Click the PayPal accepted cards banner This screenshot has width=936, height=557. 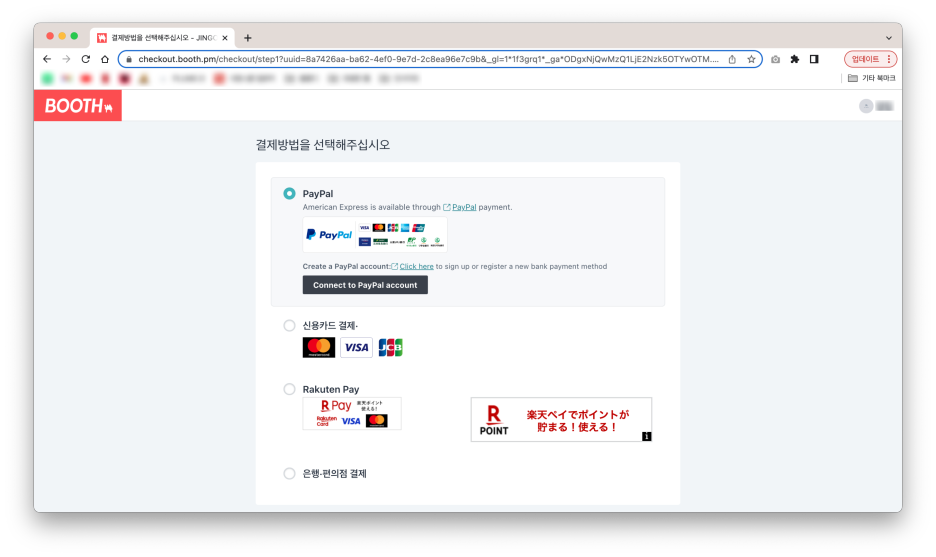coord(375,235)
